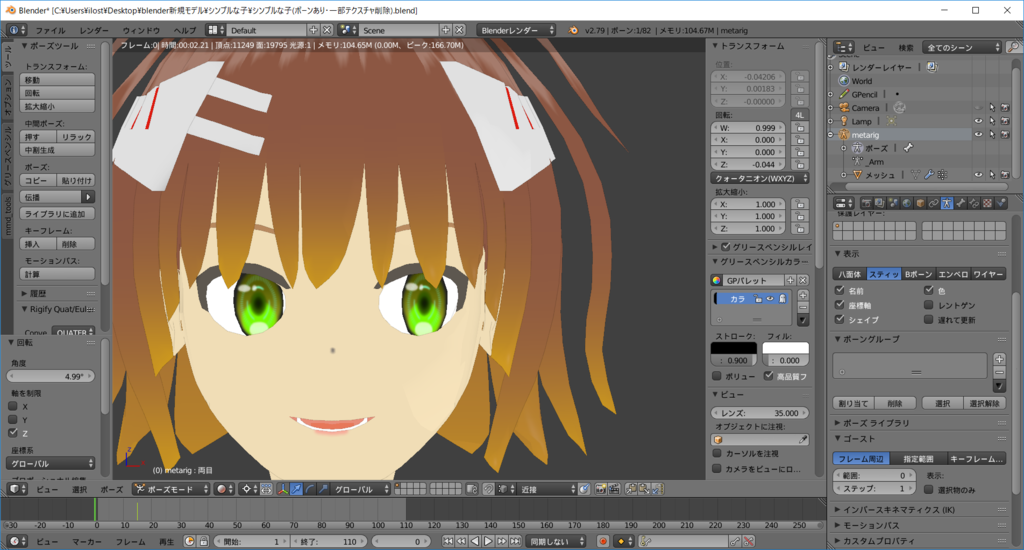Click the OpenGL render image icon
The width and height of the screenshot is (1024, 550).
pos(600,489)
